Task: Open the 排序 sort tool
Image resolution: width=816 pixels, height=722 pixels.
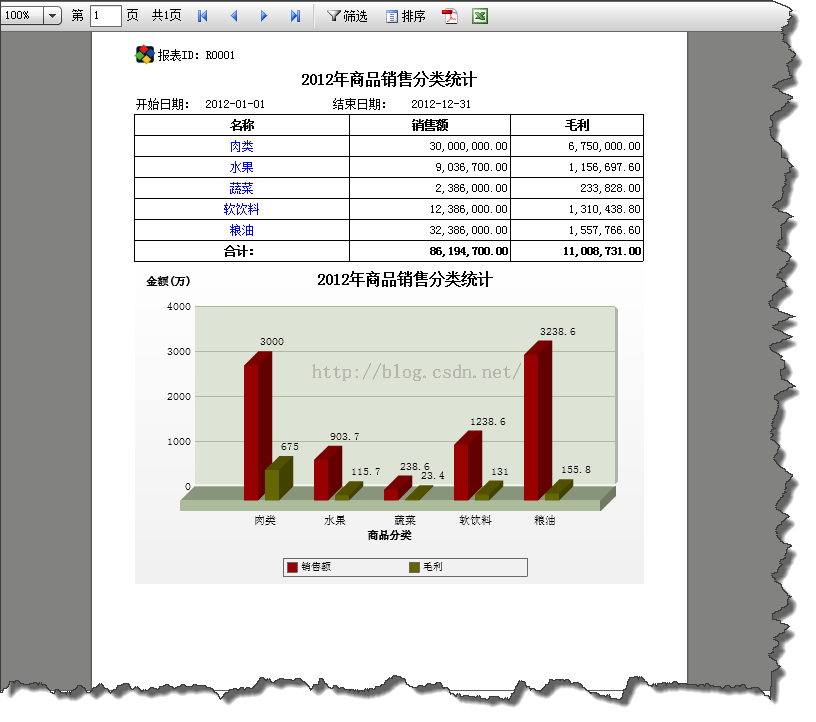Action: point(405,16)
